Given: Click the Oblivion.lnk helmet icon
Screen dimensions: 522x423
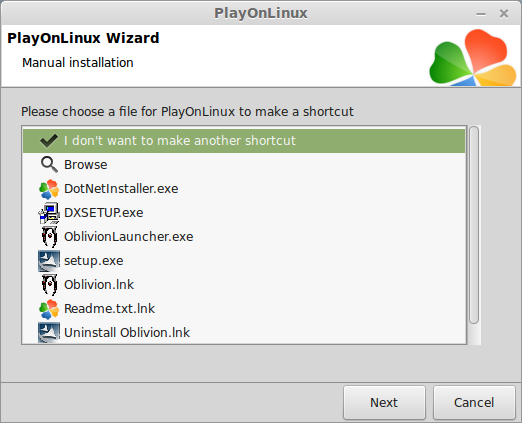Looking at the screenshot, I should click(x=49, y=285).
